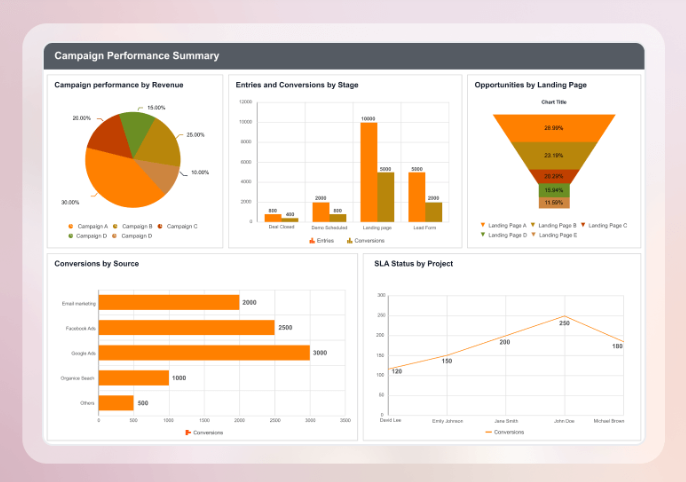Image resolution: width=686 pixels, height=482 pixels.
Task: Click the Campaign B legend marker
Action: (116, 227)
